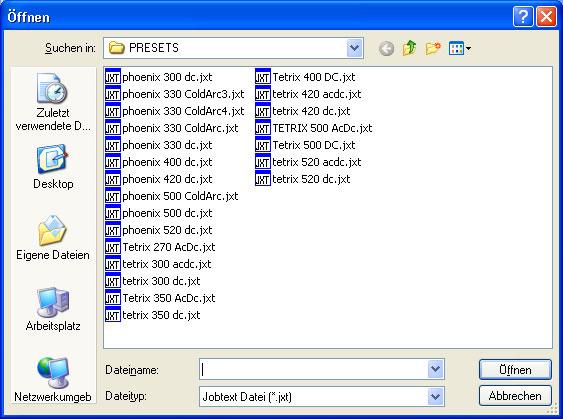The image size is (563, 419).
Task: Select JXT icon of tetrix 350 dc.jxt
Action: 112,315
